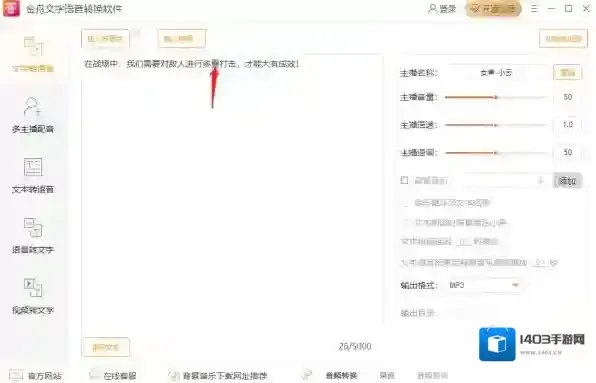
Task: Click the second yellow button above the text box
Action: [x=182, y=38]
